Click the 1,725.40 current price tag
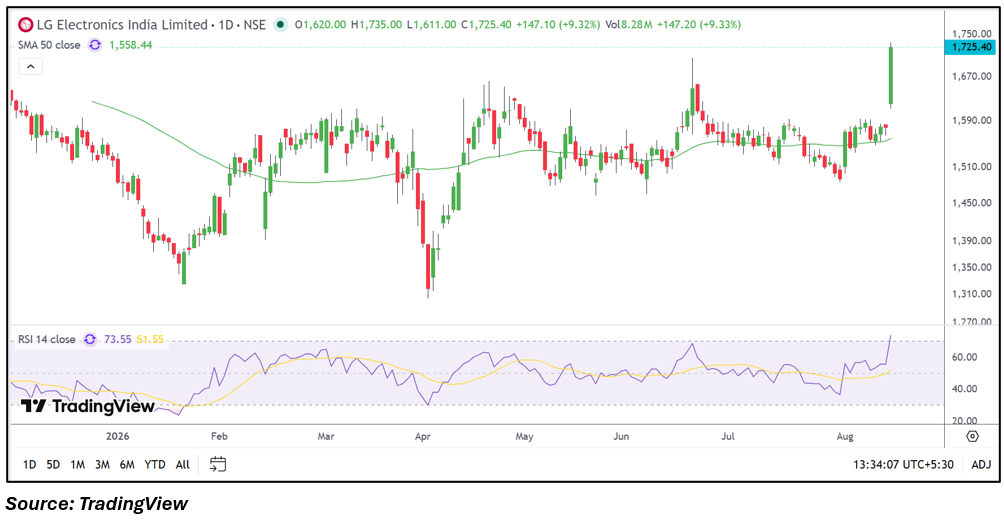 click(x=971, y=47)
